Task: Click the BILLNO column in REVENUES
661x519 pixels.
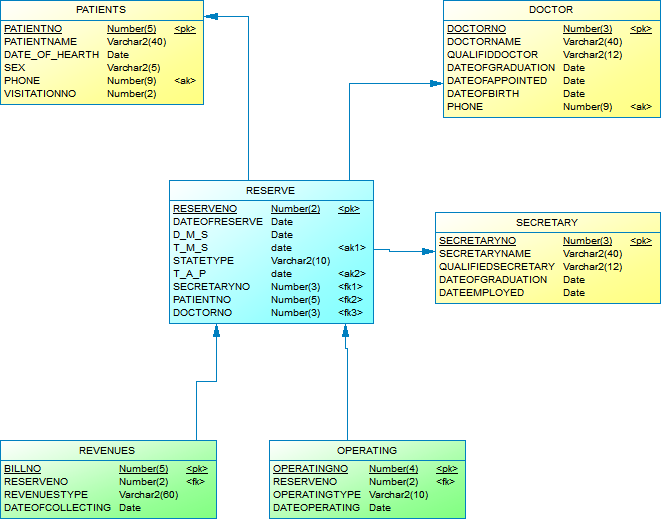Action: [x=22, y=469]
